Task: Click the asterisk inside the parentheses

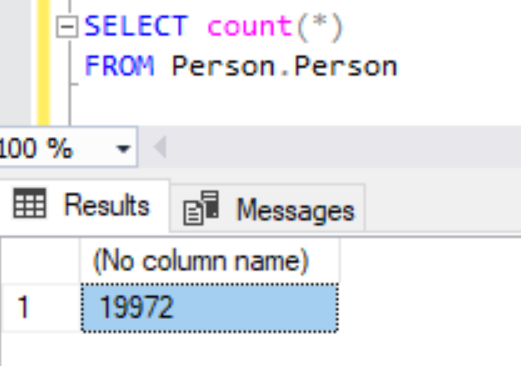Action: tap(319, 23)
